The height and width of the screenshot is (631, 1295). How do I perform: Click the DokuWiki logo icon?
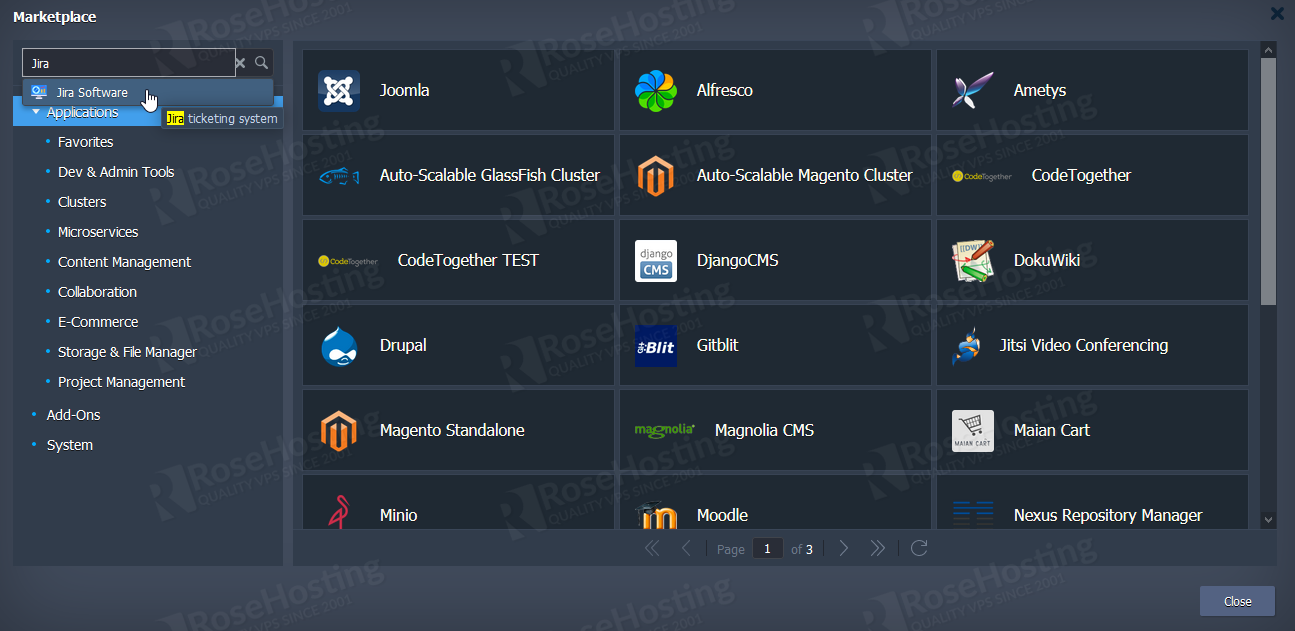click(x=973, y=261)
